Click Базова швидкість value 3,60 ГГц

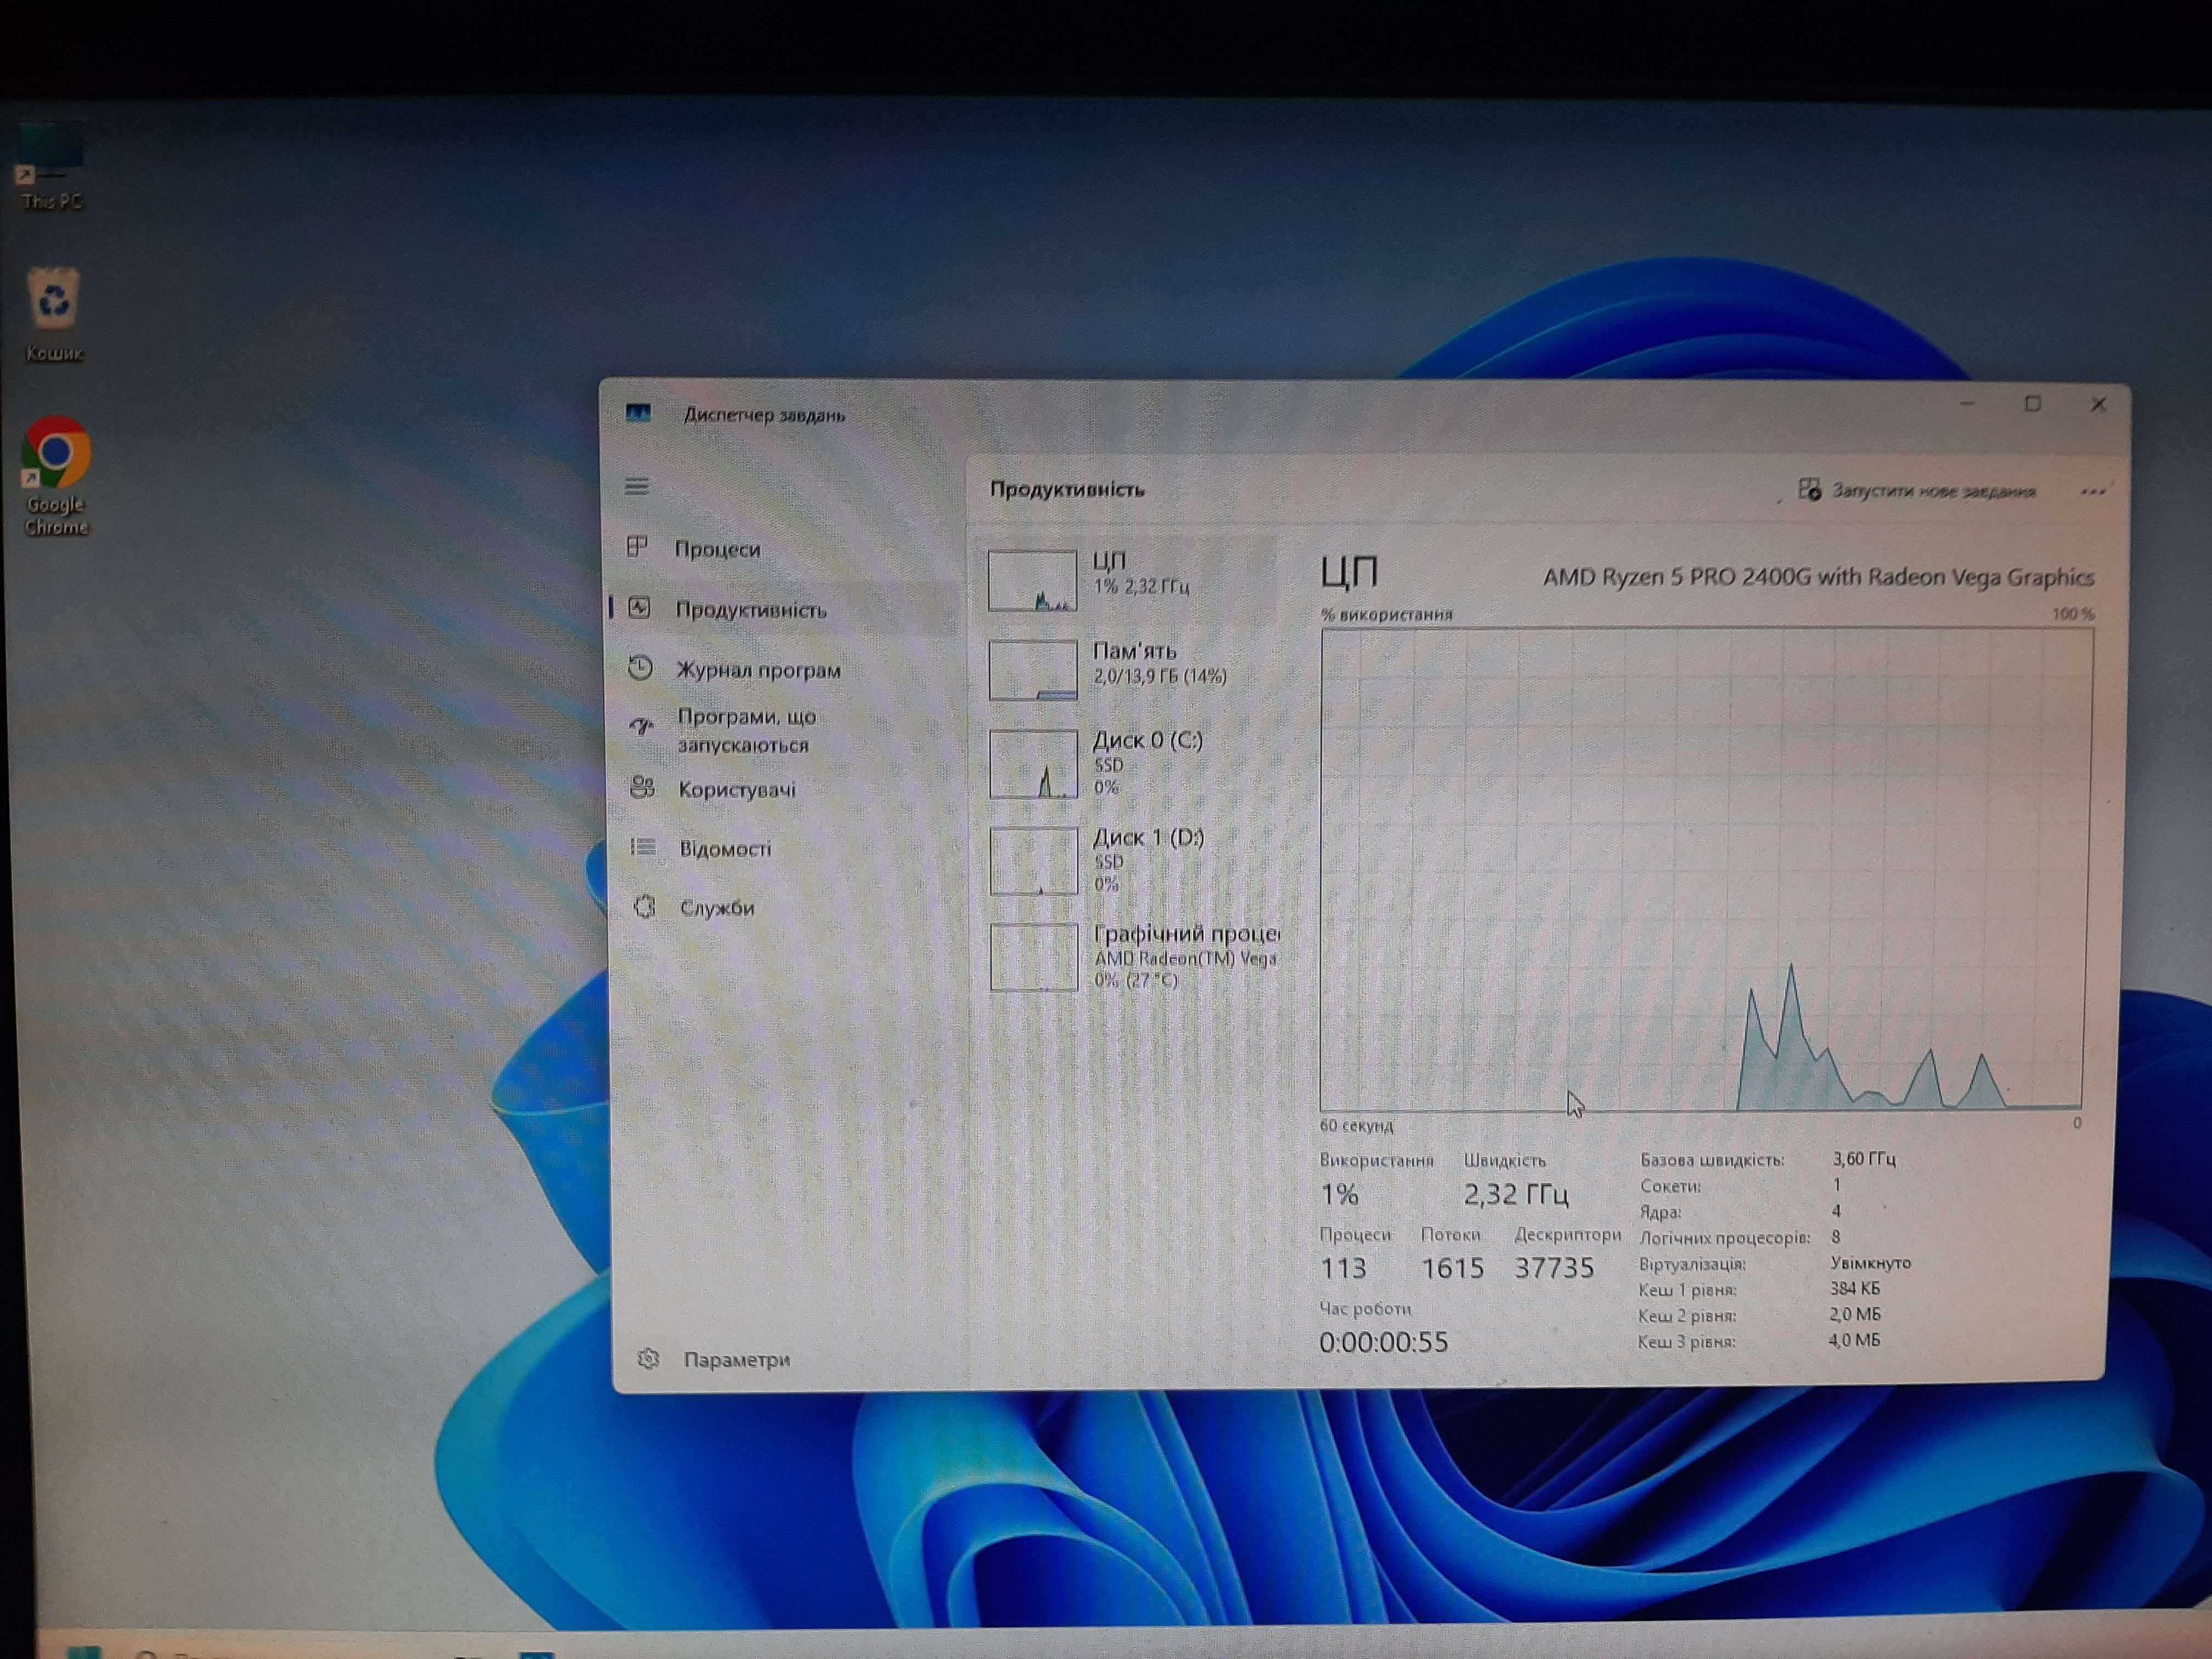tap(1864, 1159)
